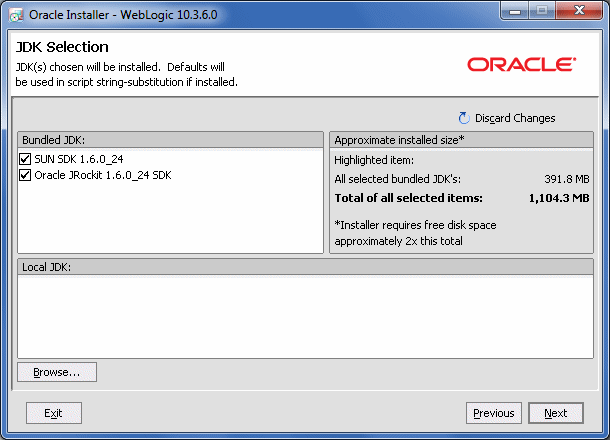
Task: Go back with the Previous button
Action: 494,413
